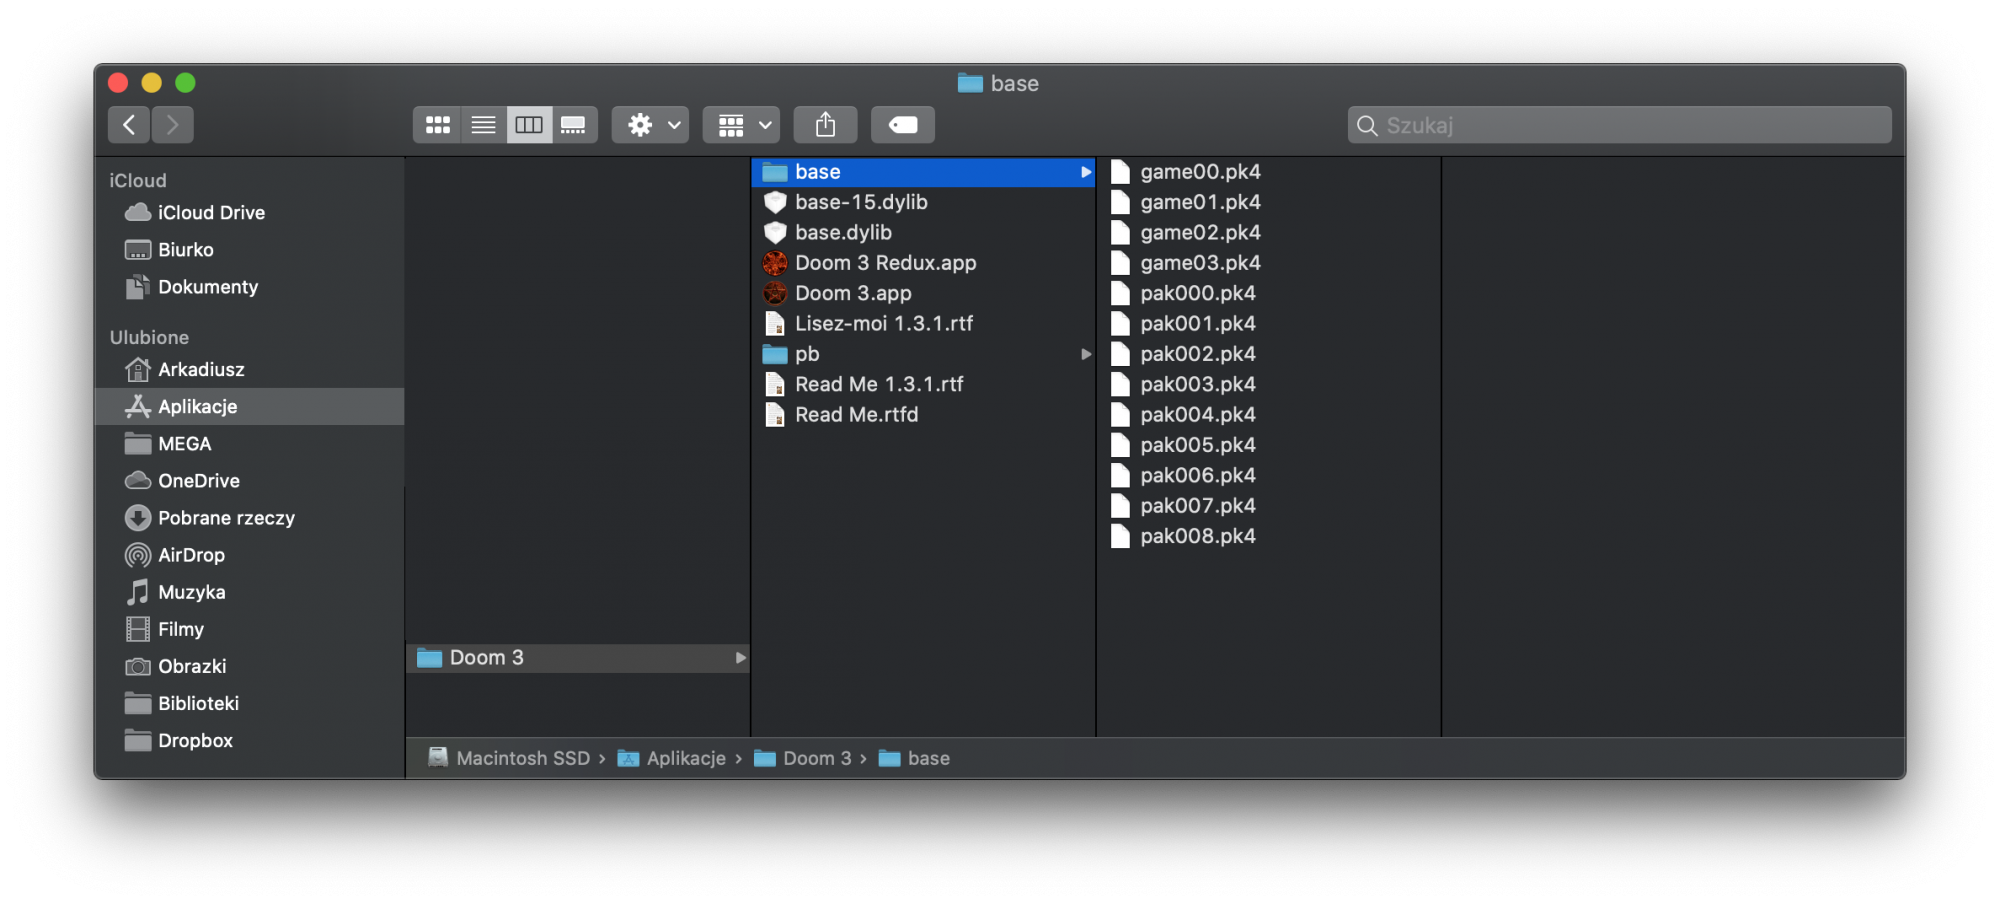Image resolution: width=2000 pixels, height=904 pixels.
Task: Switch to column view
Action: tap(529, 125)
